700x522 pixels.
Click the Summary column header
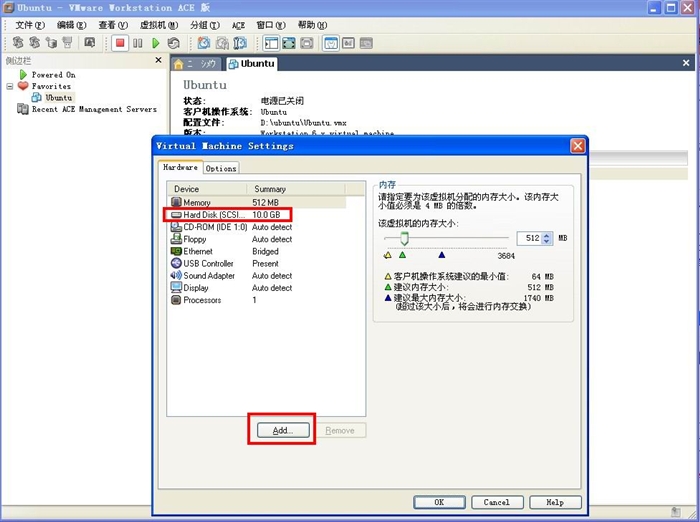pyautogui.click(x=296, y=189)
